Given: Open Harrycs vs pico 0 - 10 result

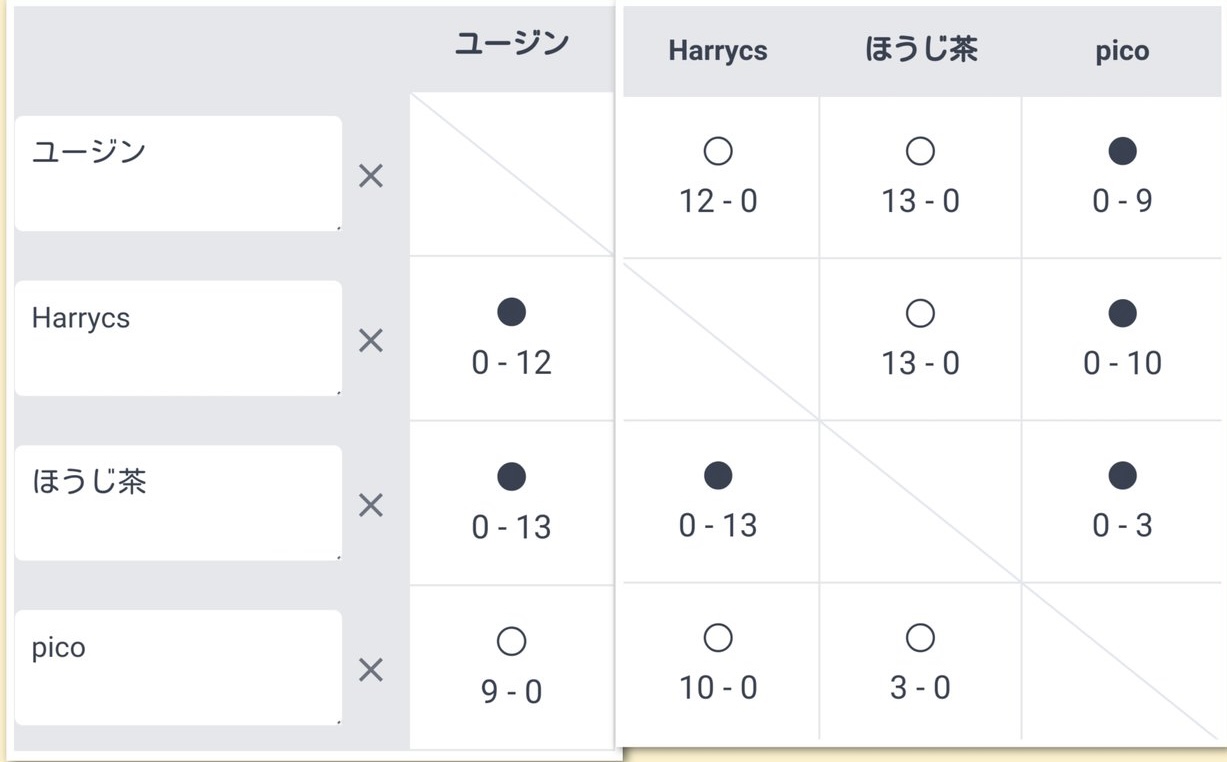Looking at the screenshot, I should 1122,339.
